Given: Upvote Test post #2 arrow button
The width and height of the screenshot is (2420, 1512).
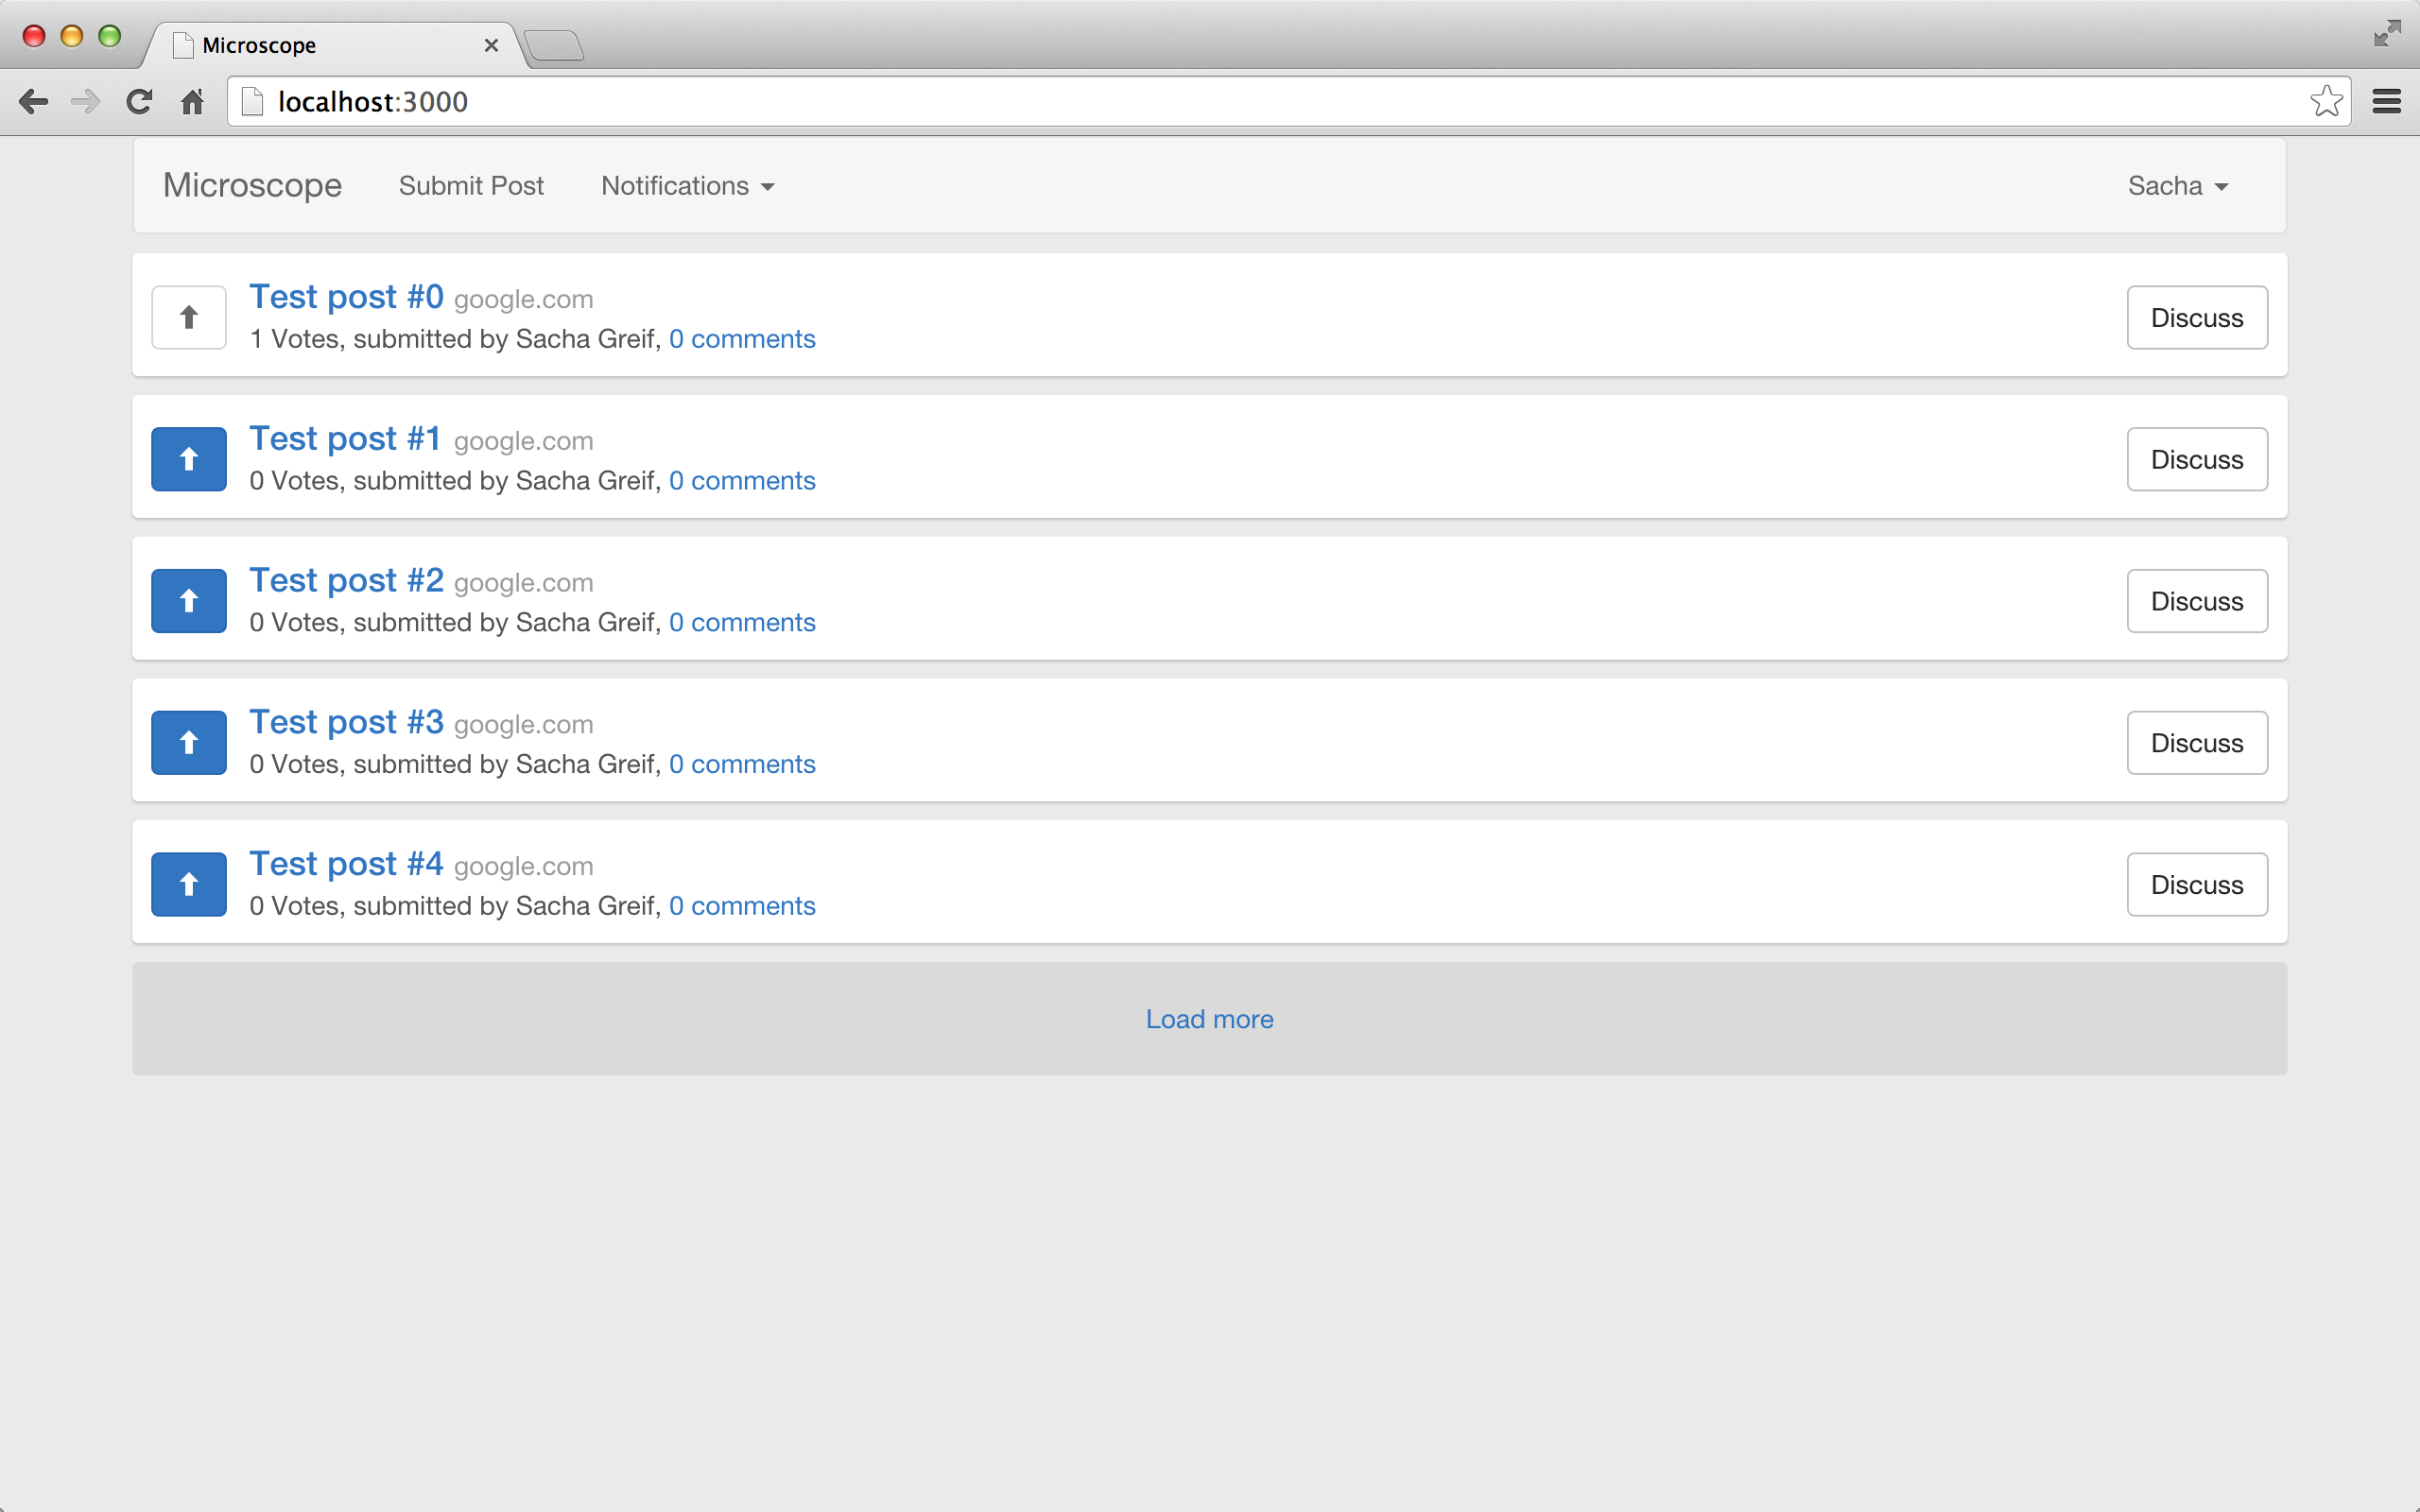Looking at the screenshot, I should point(188,601).
